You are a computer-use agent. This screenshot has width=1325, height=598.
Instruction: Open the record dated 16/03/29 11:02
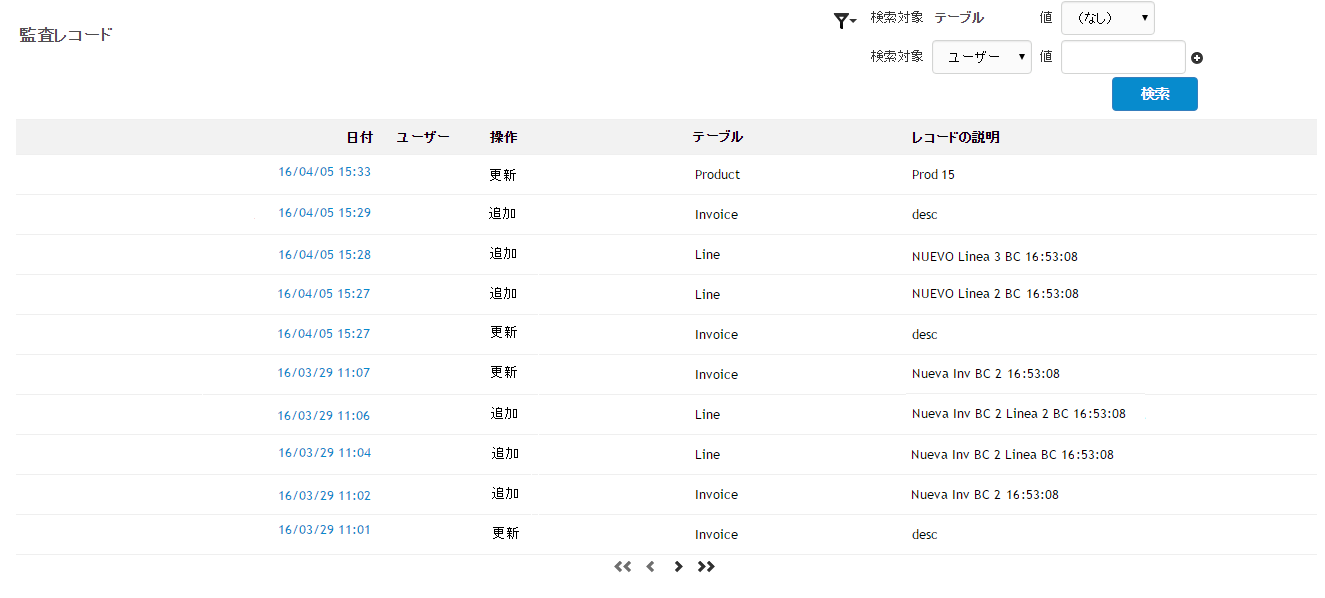(x=324, y=496)
